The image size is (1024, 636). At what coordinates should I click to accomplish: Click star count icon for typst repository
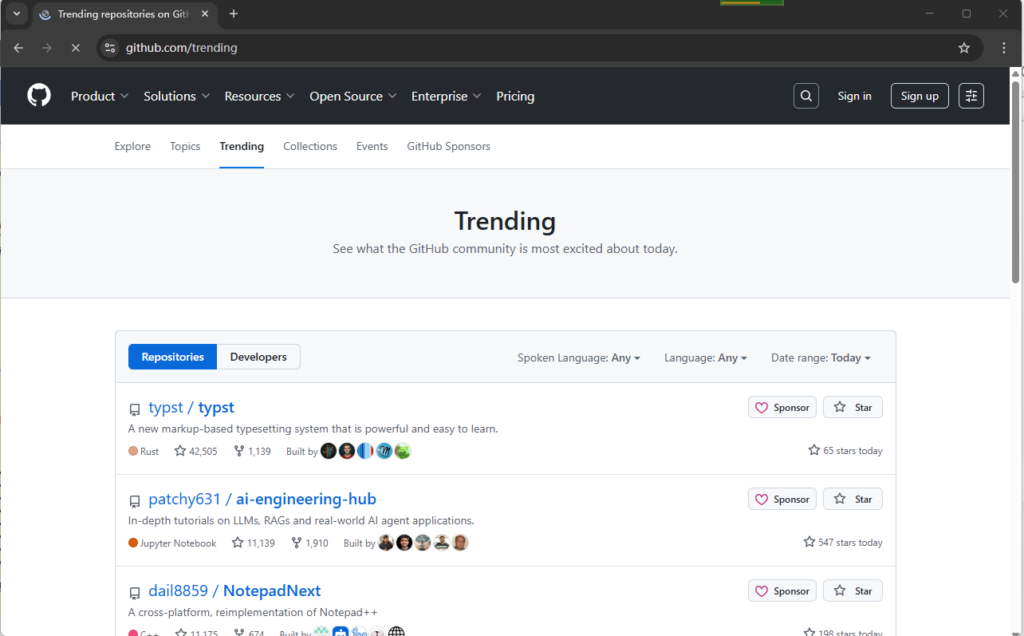(x=181, y=451)
